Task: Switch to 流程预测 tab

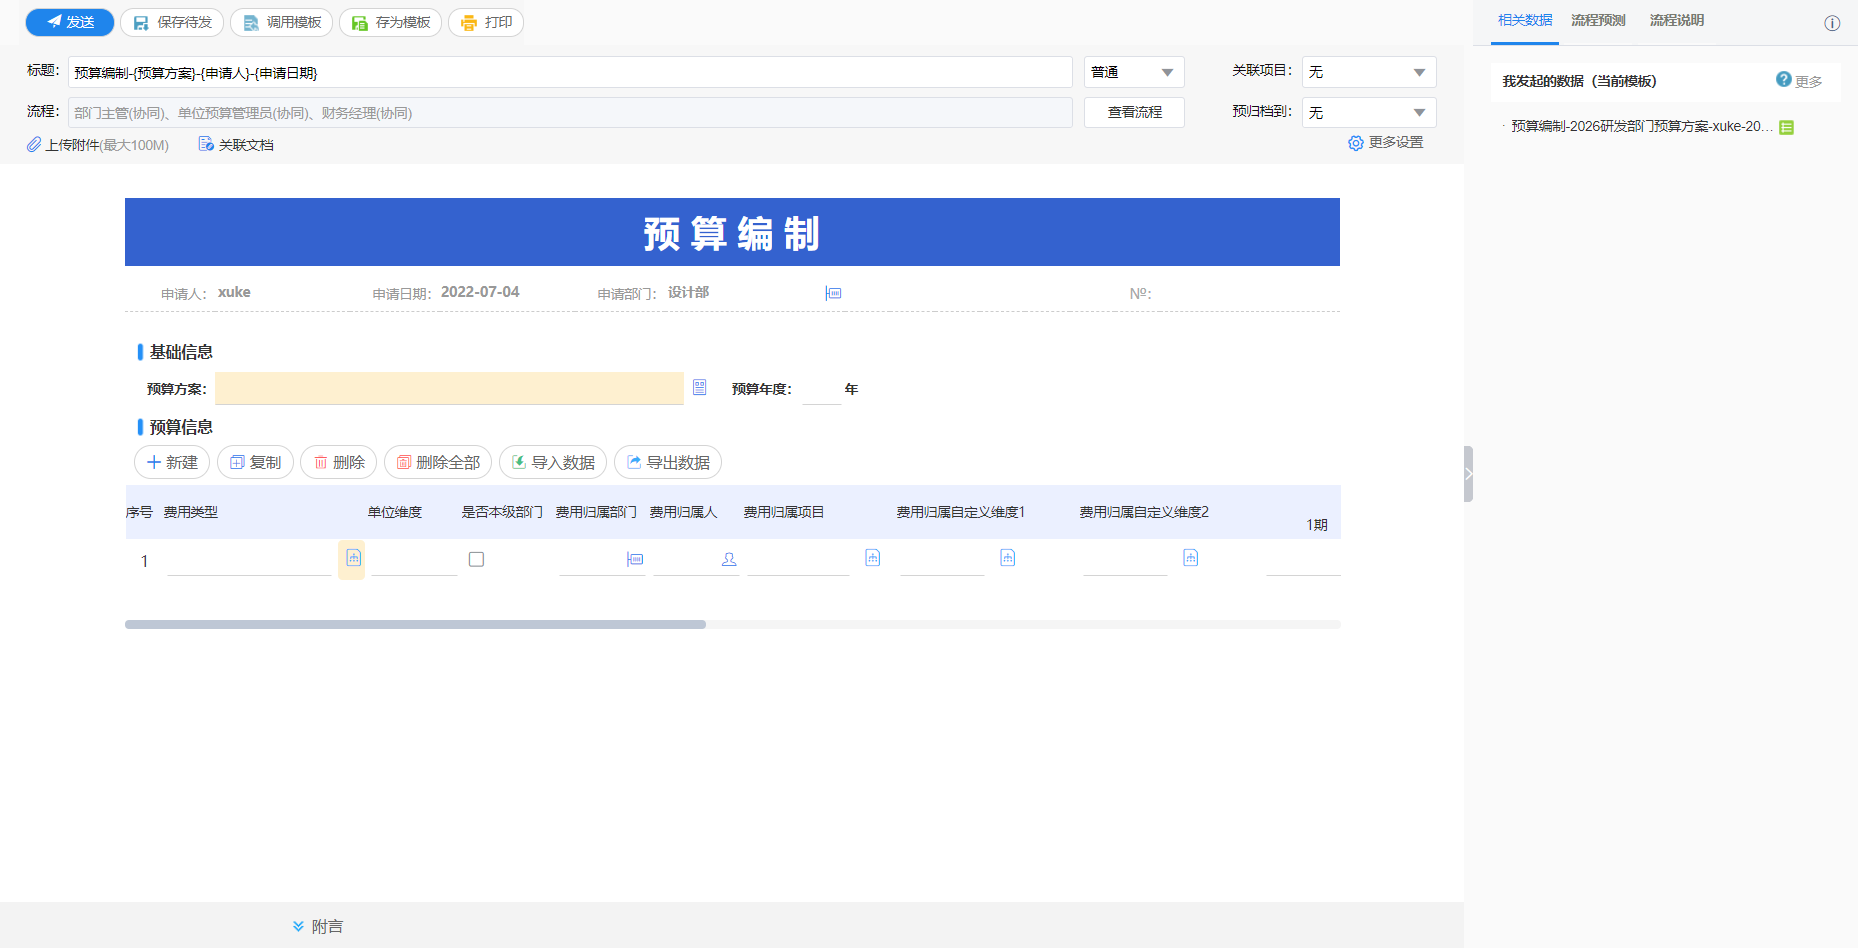Action: click(1598, 20)
